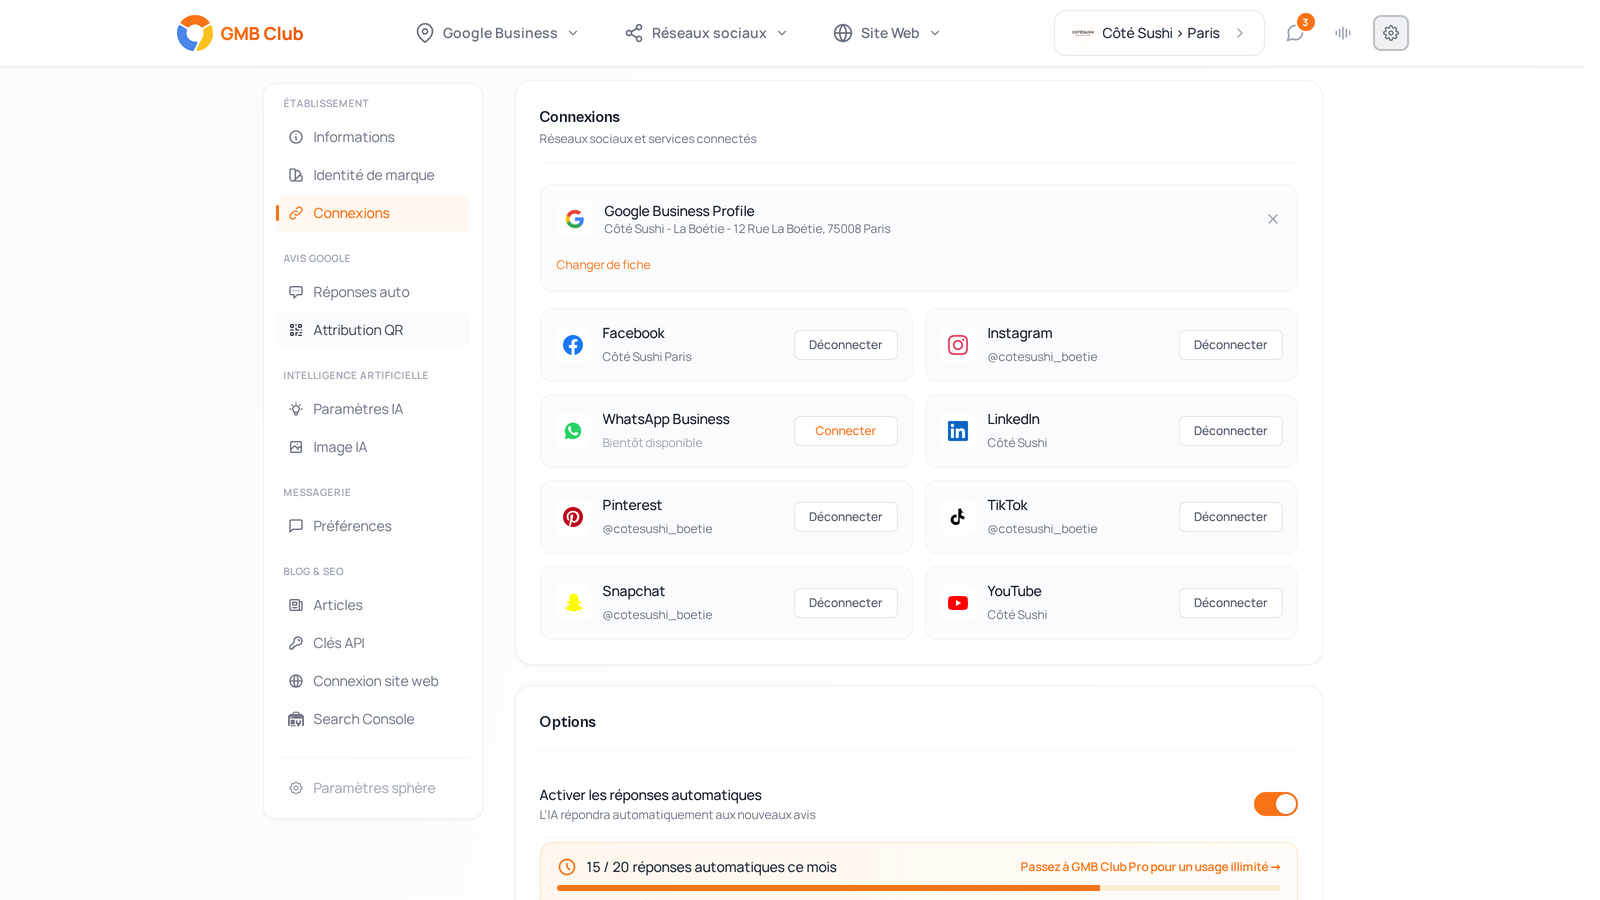Expand the Site Web dropdown arrow
This screenshot has width=1600, height=900.
(x=935, y=33)
